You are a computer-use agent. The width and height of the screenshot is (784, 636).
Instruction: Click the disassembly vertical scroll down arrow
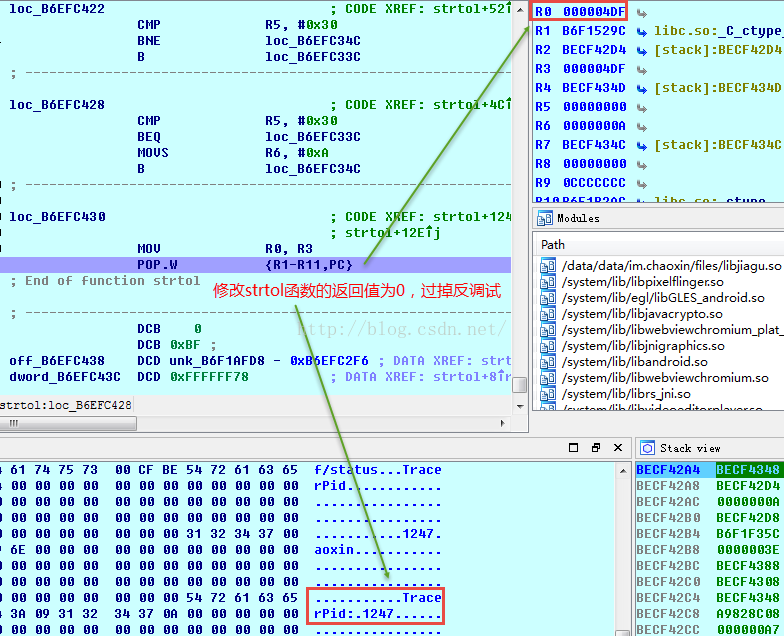(x=520, y=406)
